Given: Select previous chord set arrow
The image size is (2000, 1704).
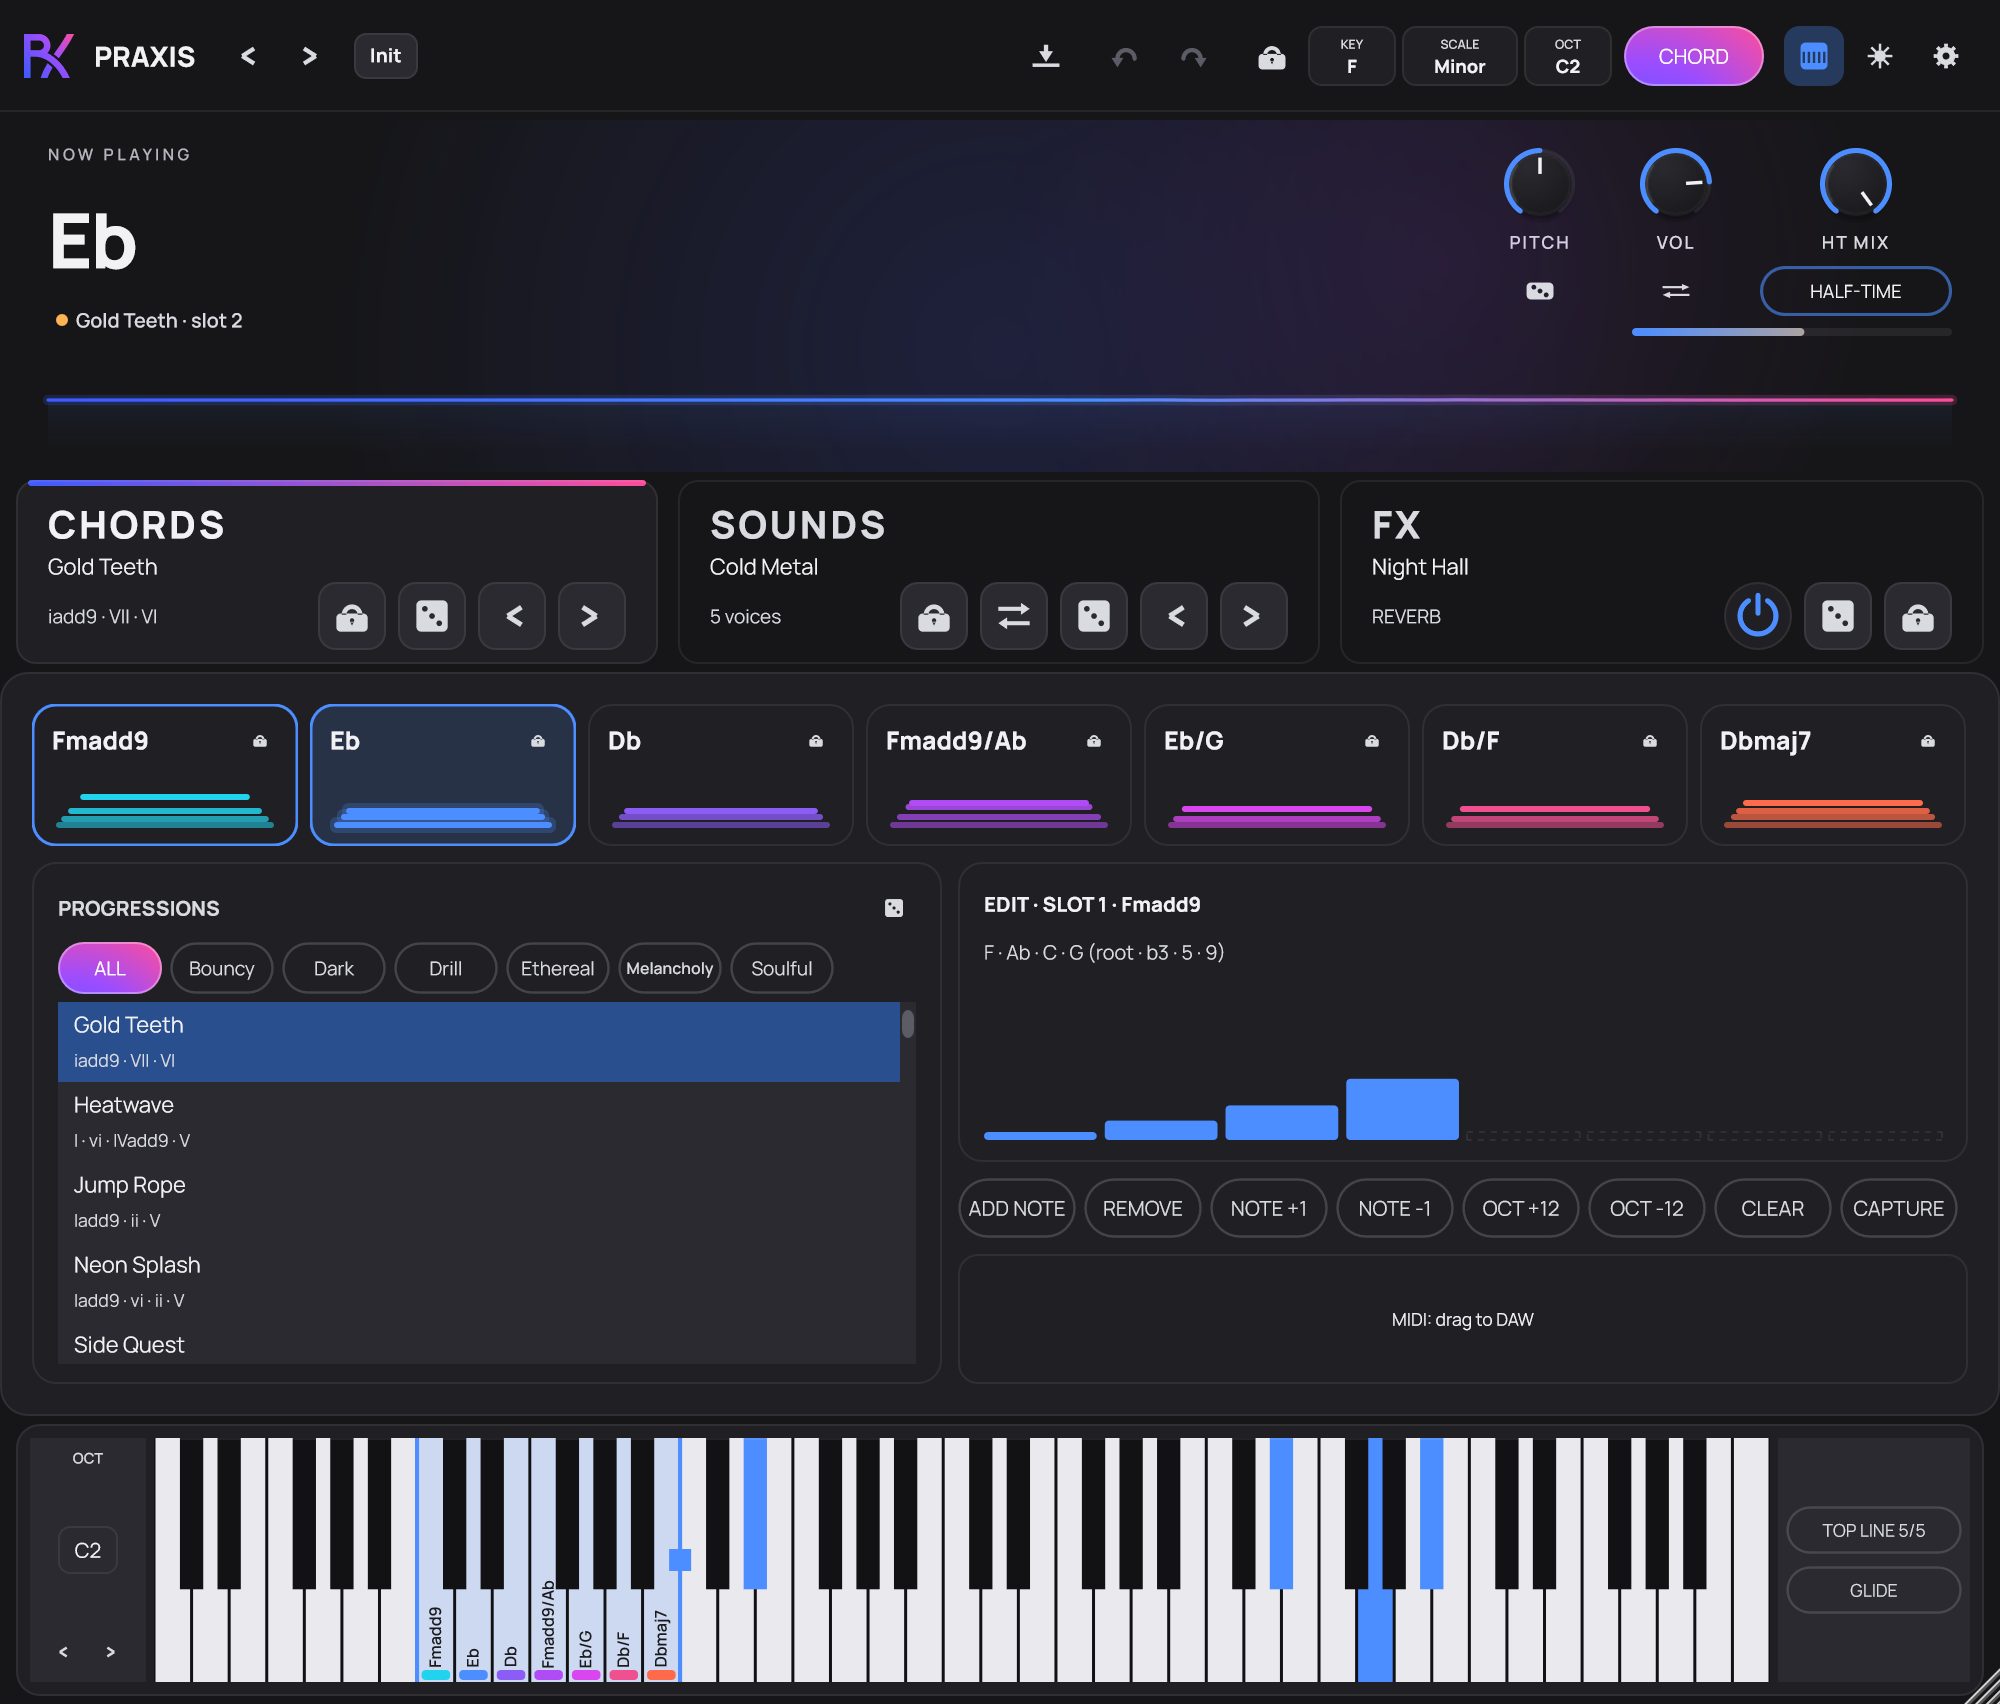Looking at the screenshot, I should 512,616.
